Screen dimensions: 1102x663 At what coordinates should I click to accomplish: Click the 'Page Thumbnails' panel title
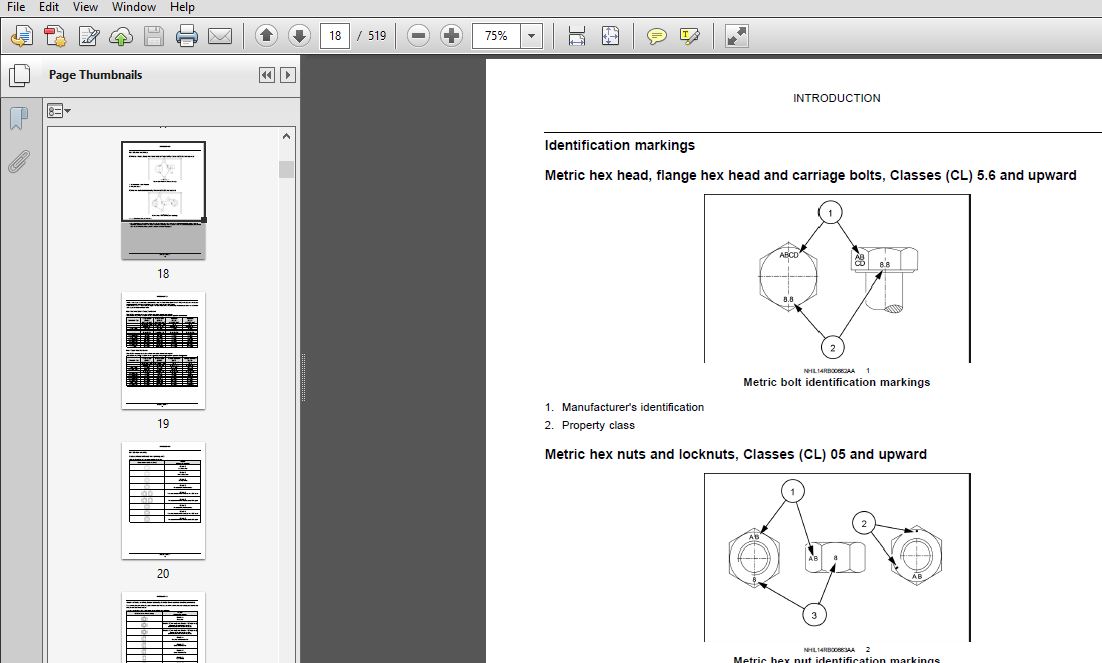(x=96, y=75)
